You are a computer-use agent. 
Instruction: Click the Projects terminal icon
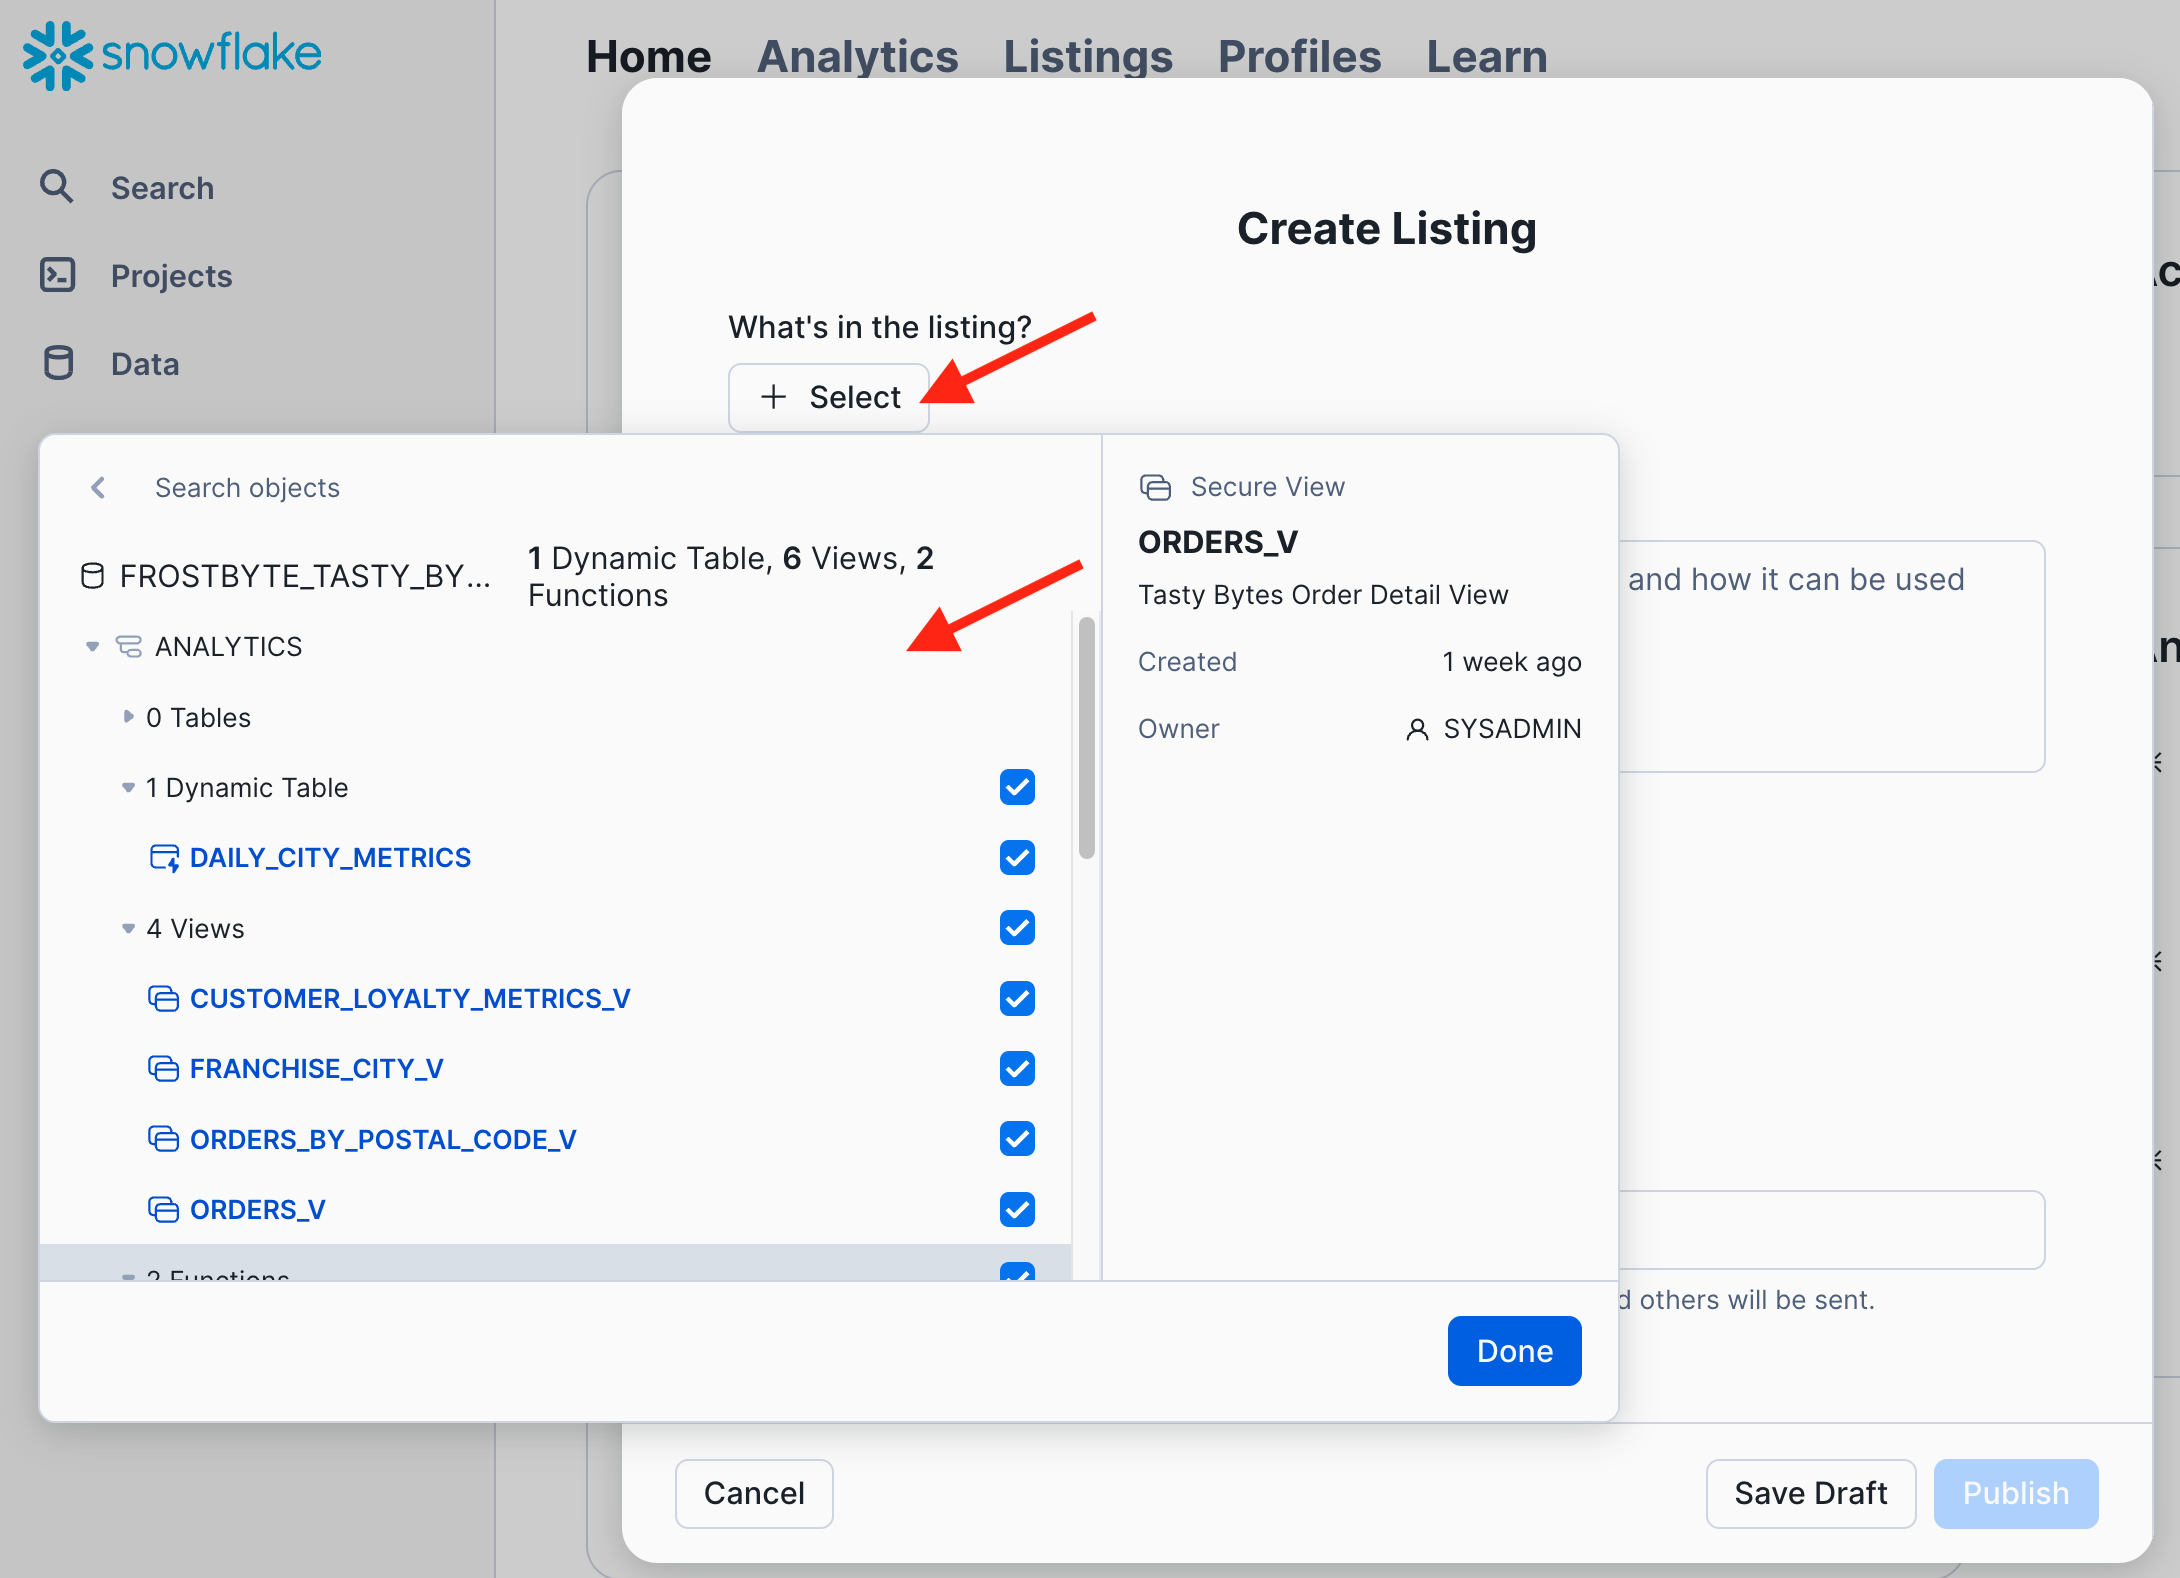coord(57,275)
